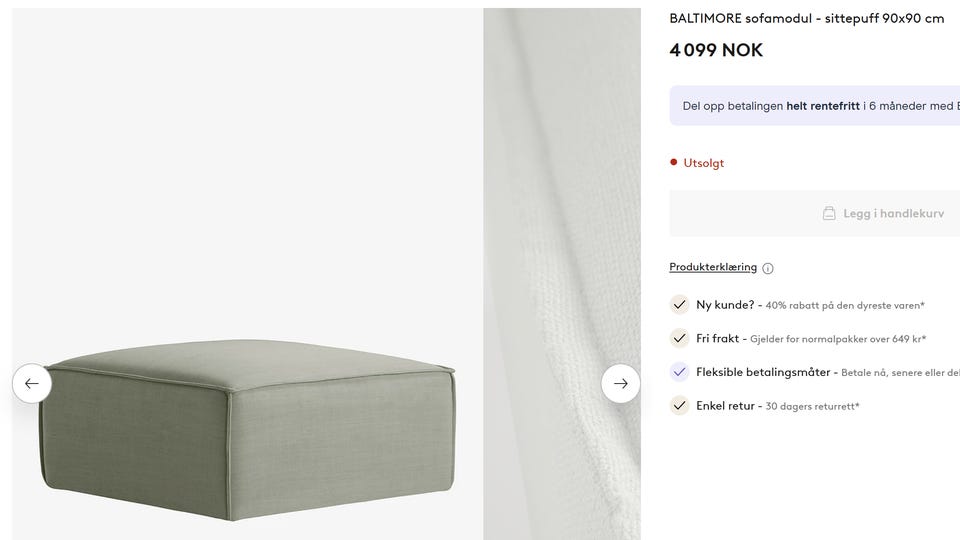
Task: Click the checkmark icon beside Ny kunde?
Action: point(680,304)
